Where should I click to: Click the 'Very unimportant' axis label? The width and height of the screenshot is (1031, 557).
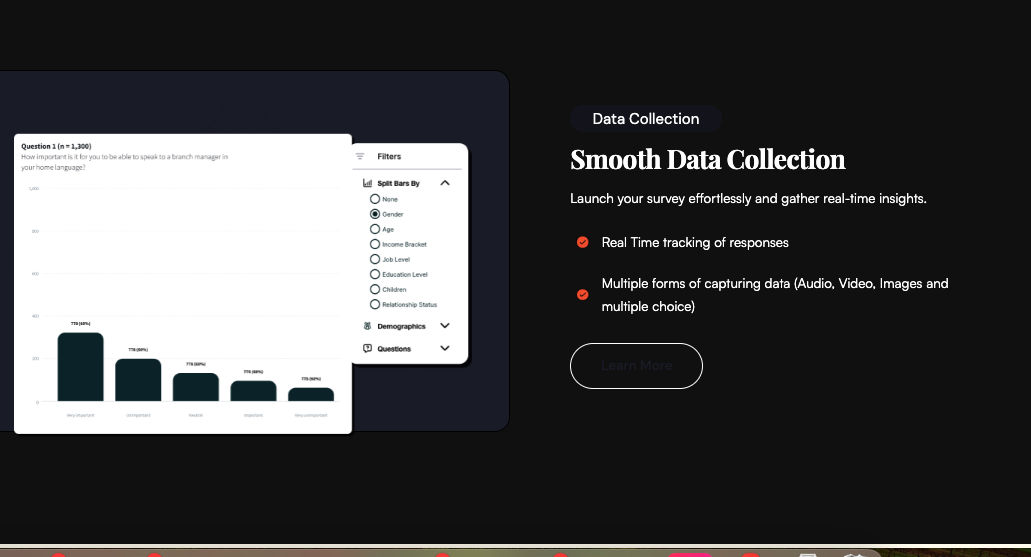[x=311, y=415]
